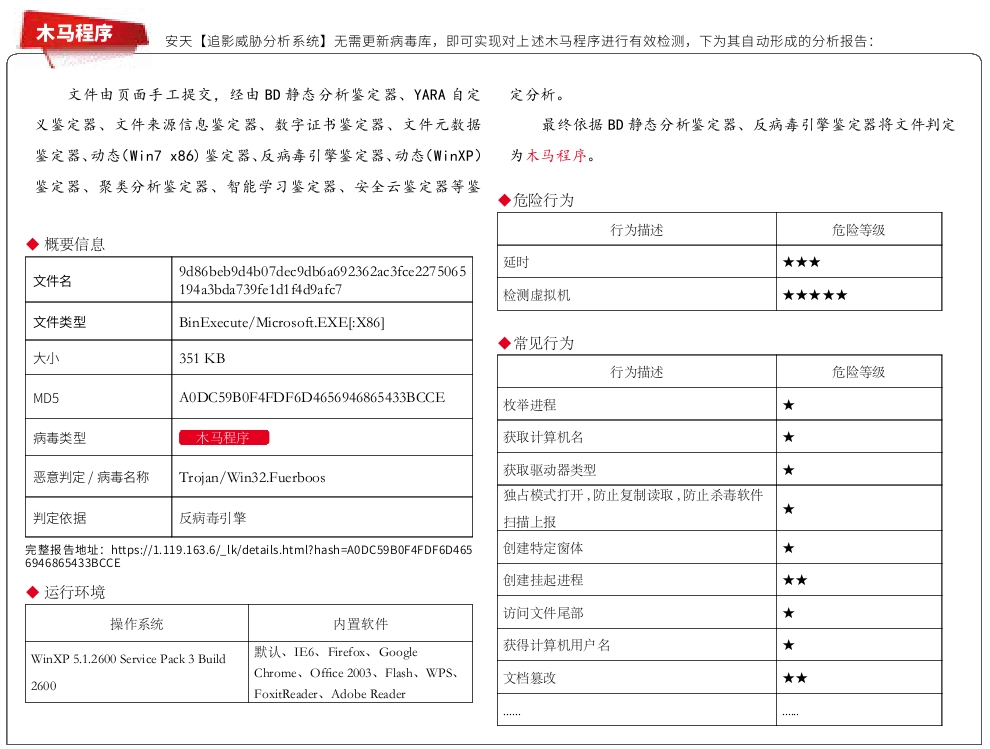The width and height of the screenshot is (990, 749).
Task: Click 危险等级 header in 常见行为 table
Action: [x=859, y=372]
